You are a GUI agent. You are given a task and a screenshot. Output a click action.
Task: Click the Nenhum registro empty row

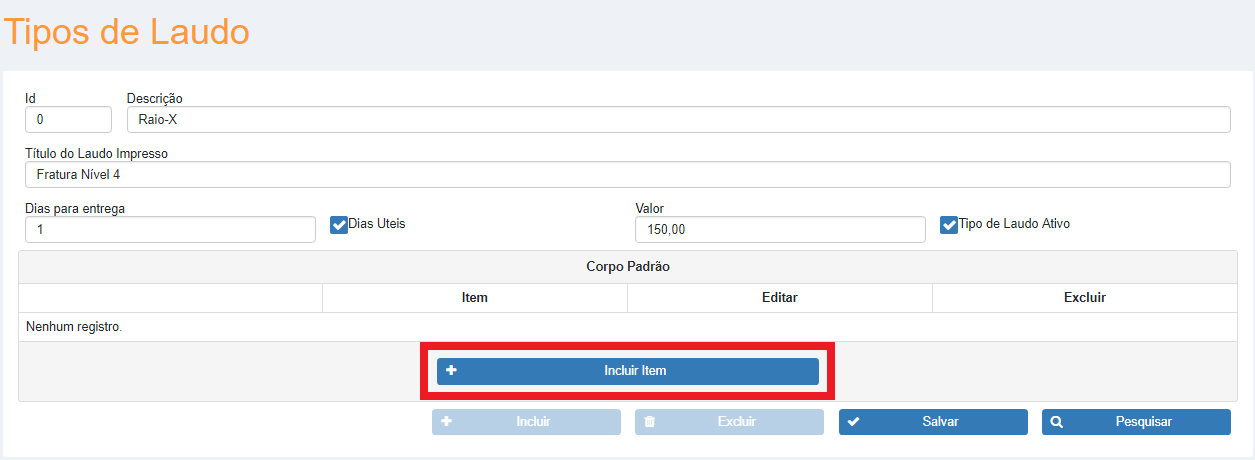(x=74, y=327)
